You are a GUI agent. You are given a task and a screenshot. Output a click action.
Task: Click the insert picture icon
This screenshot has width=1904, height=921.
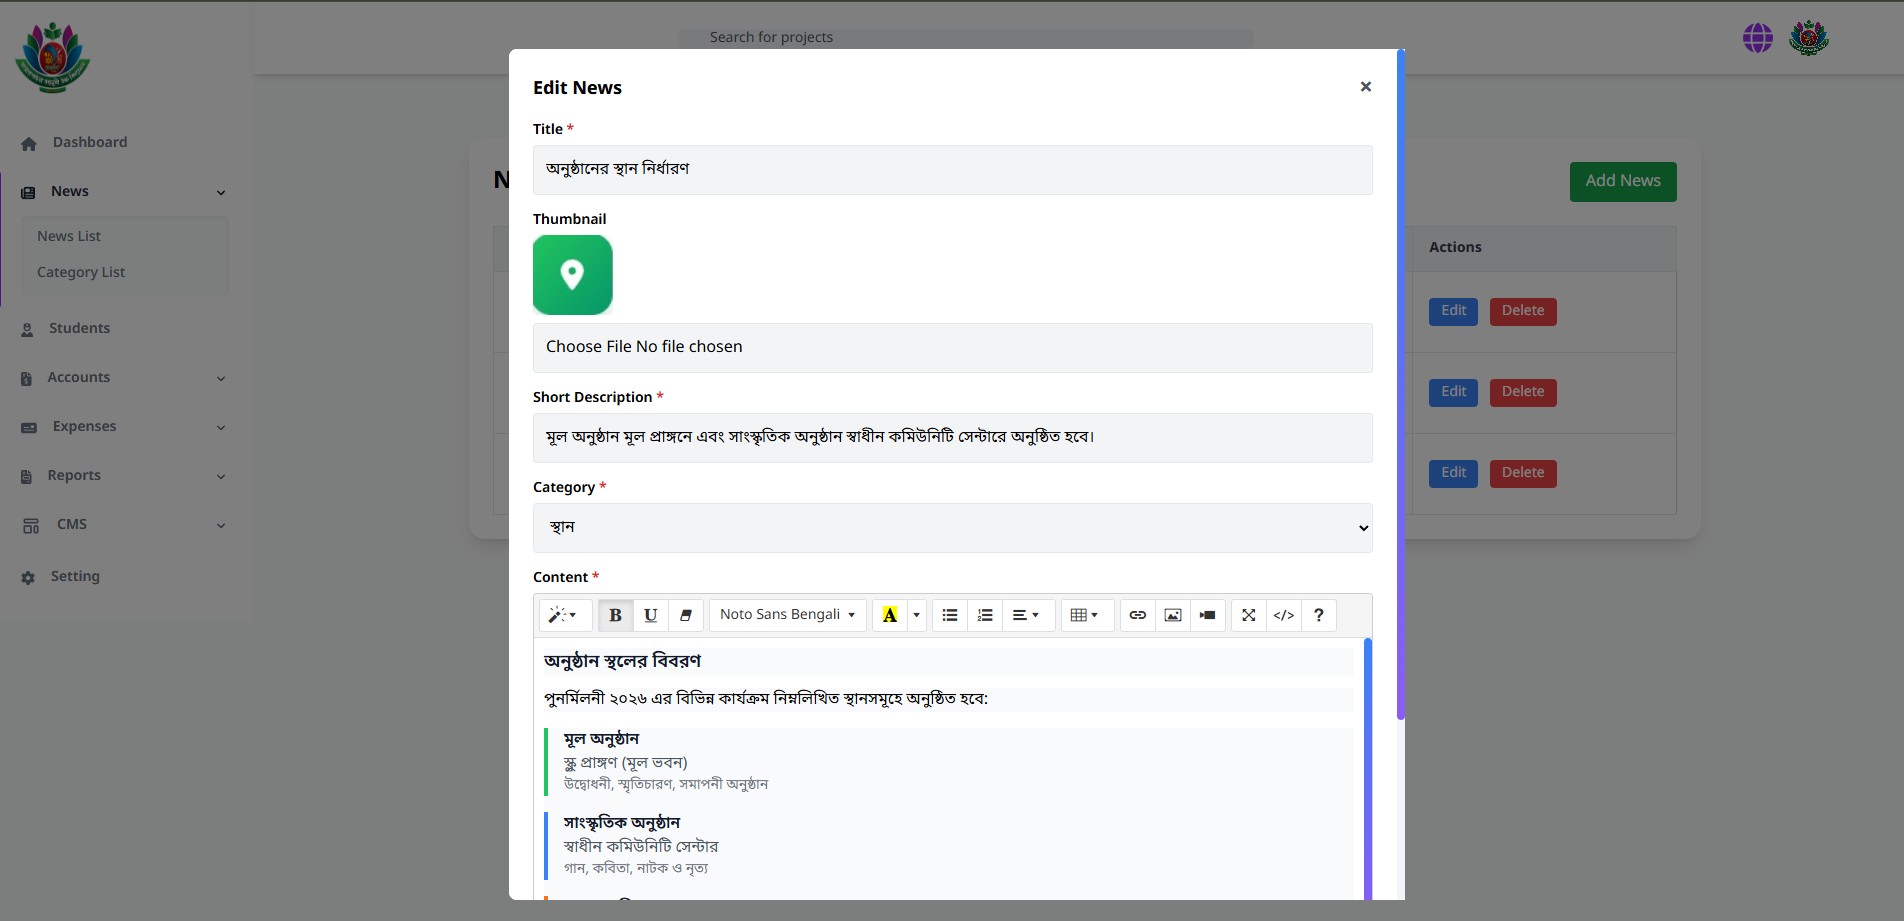point(1173,615)
